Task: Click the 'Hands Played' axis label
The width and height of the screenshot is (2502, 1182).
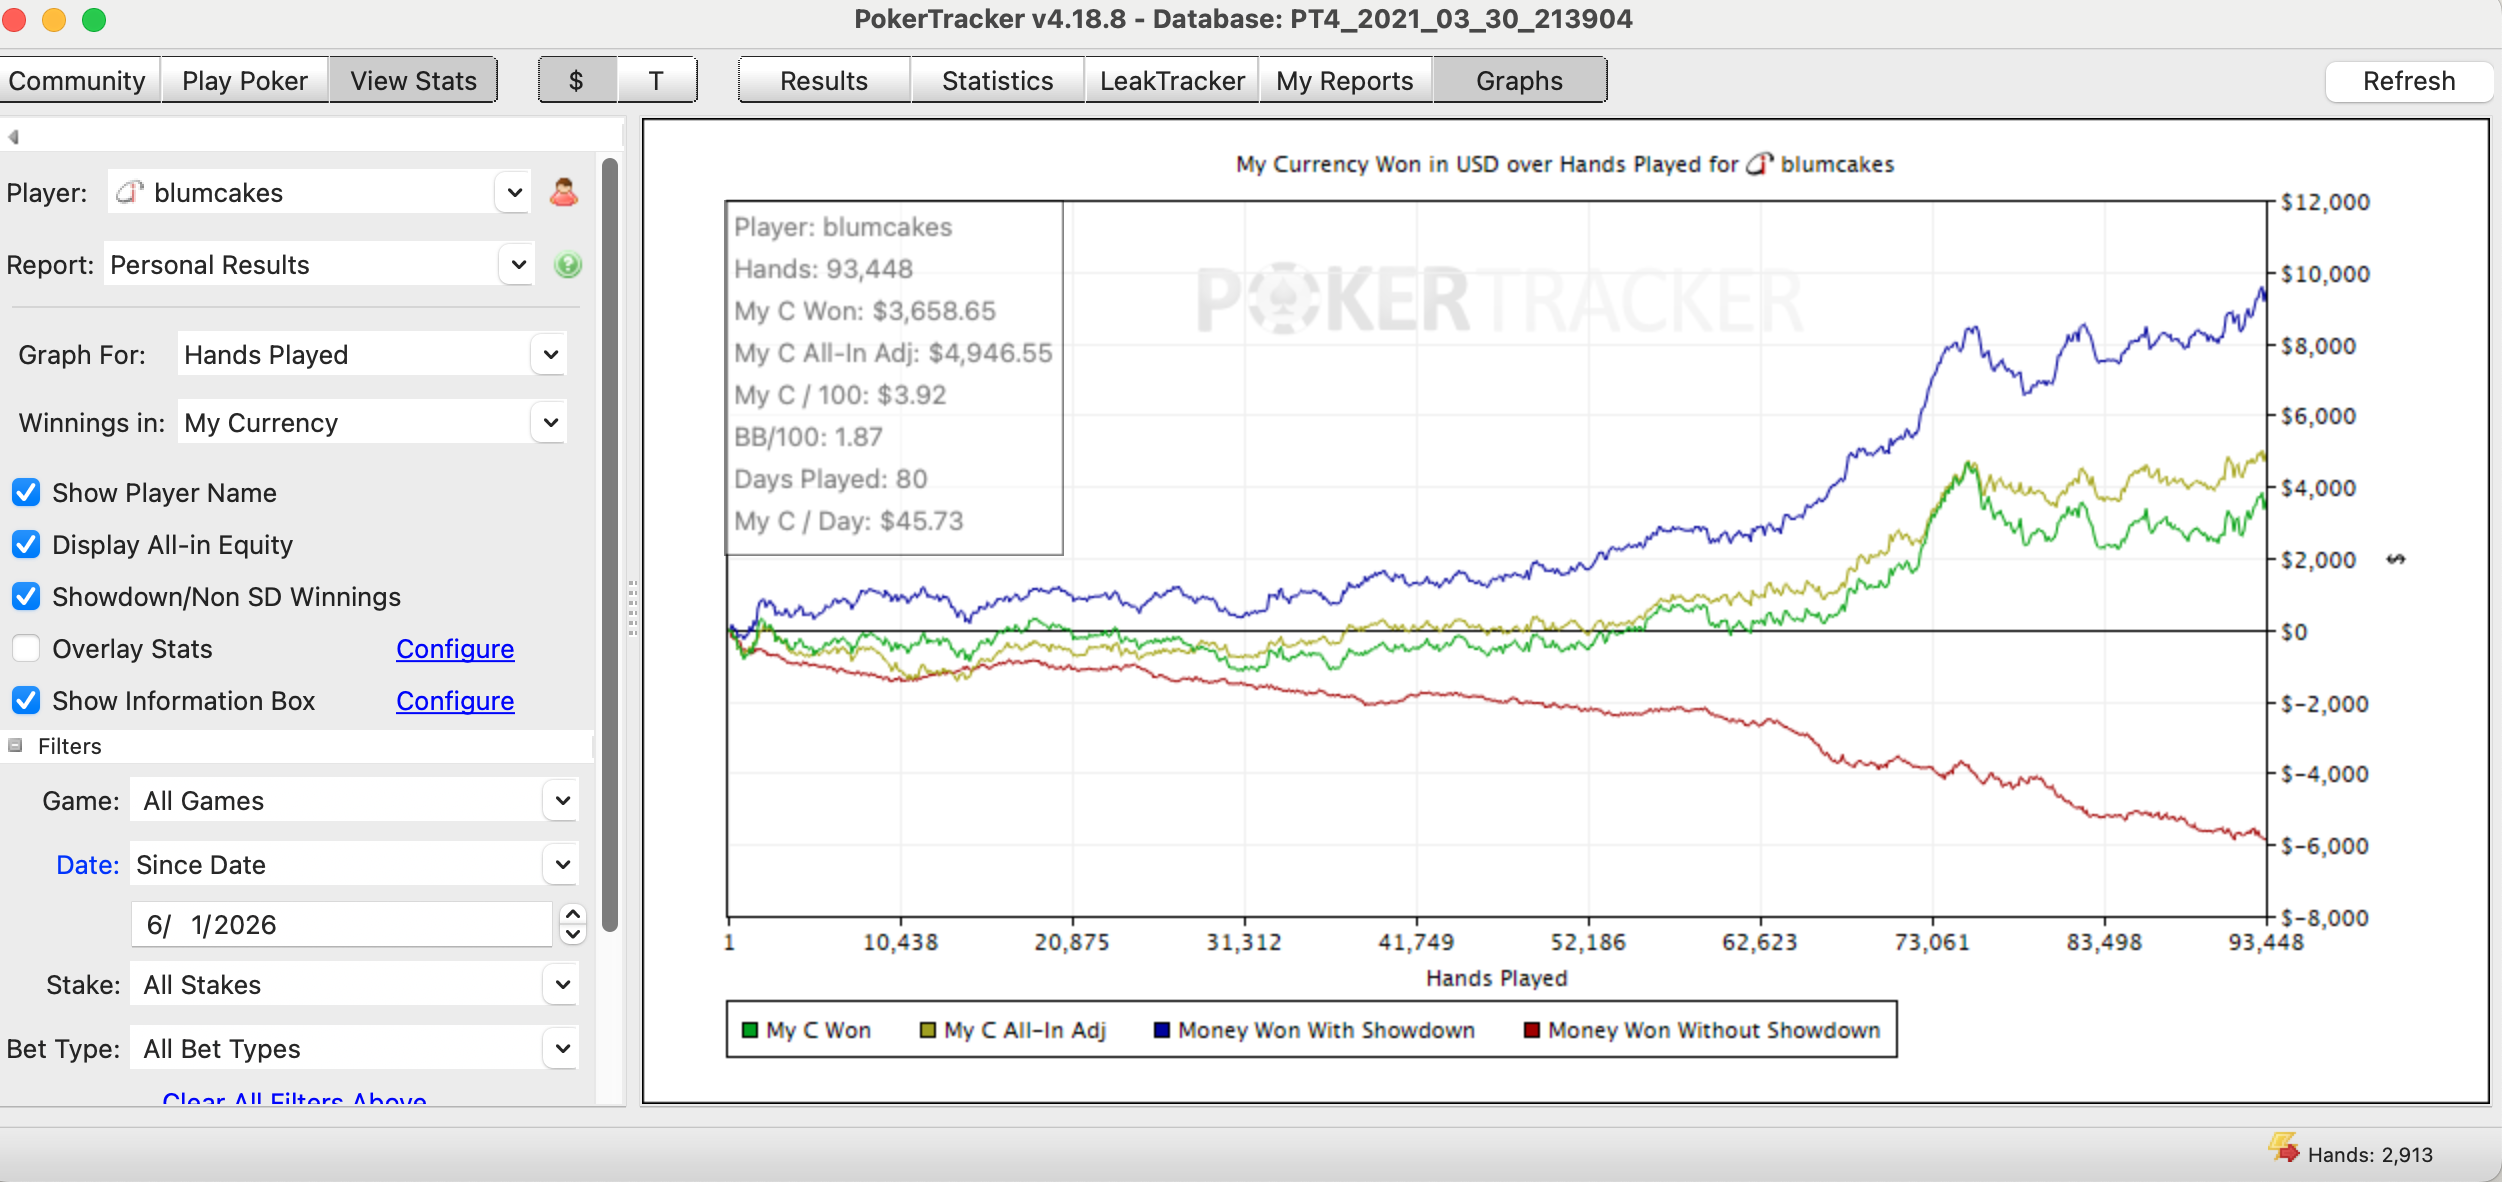Action: [x=1496, y=978]
